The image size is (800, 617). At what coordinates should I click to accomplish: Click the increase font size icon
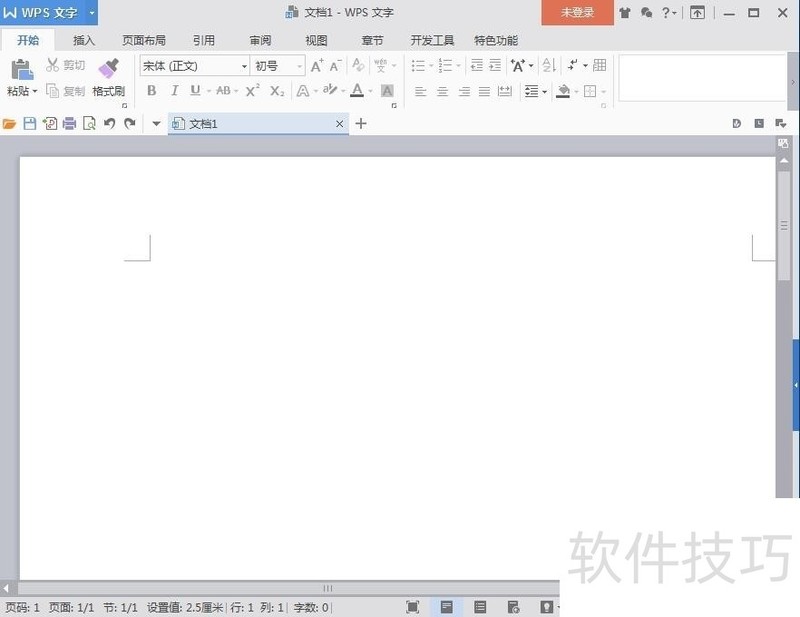pos(317,66)
